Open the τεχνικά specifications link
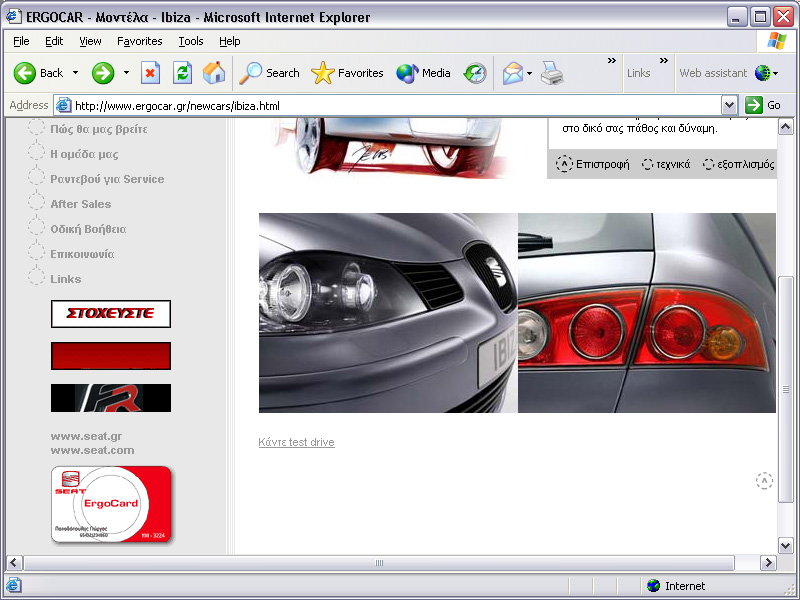 tap(666, 164)
